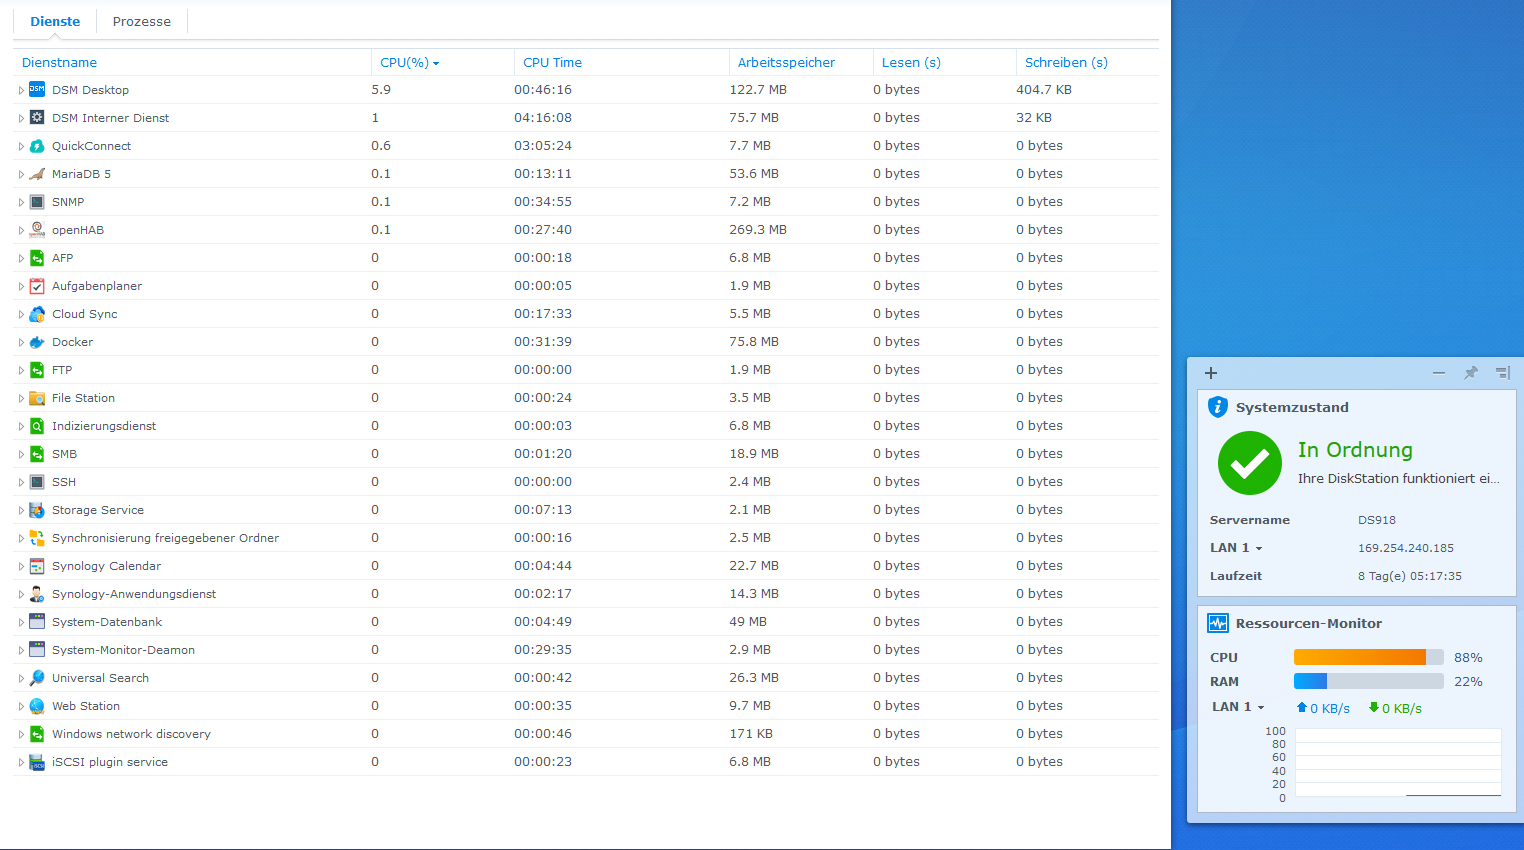Image resolution: width=1524 pixels, height=850 pixels.
Task: Click the AFP service icon
Action: coord(37,258)
